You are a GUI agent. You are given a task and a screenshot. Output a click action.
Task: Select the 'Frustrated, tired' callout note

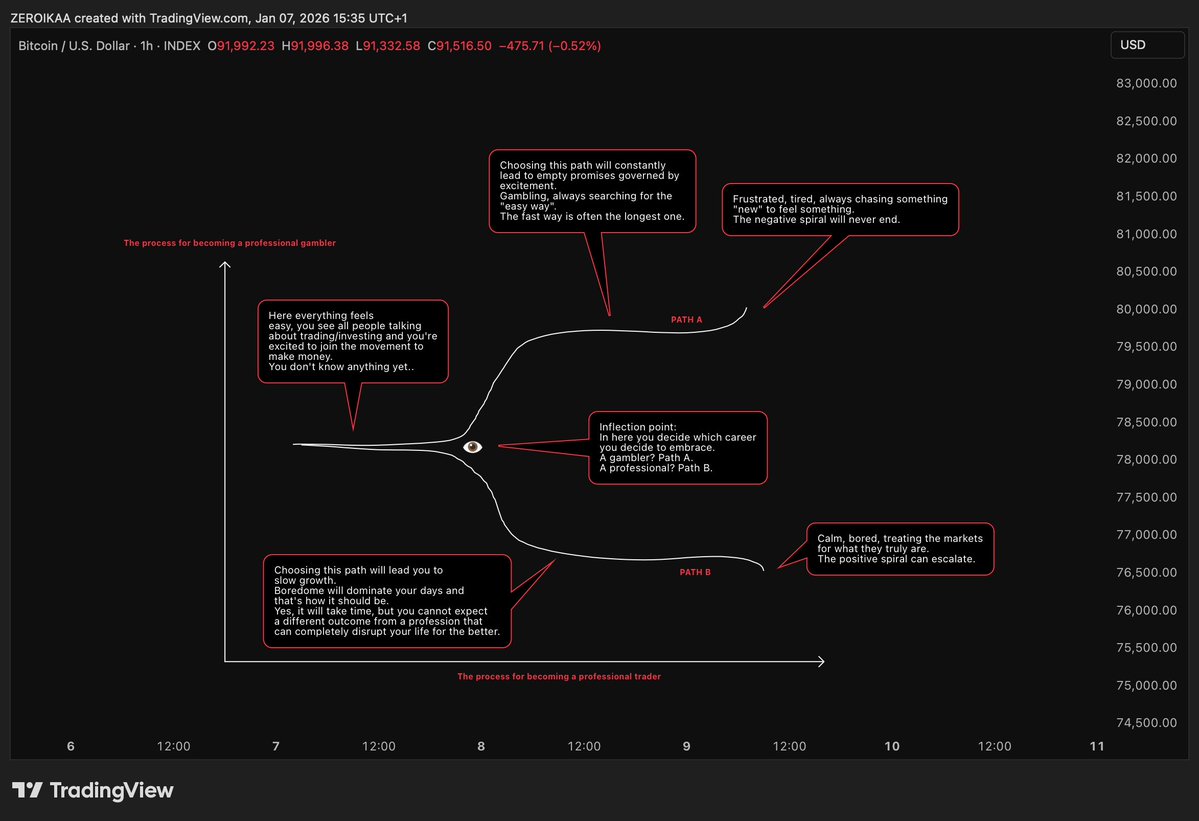[840, 209]
